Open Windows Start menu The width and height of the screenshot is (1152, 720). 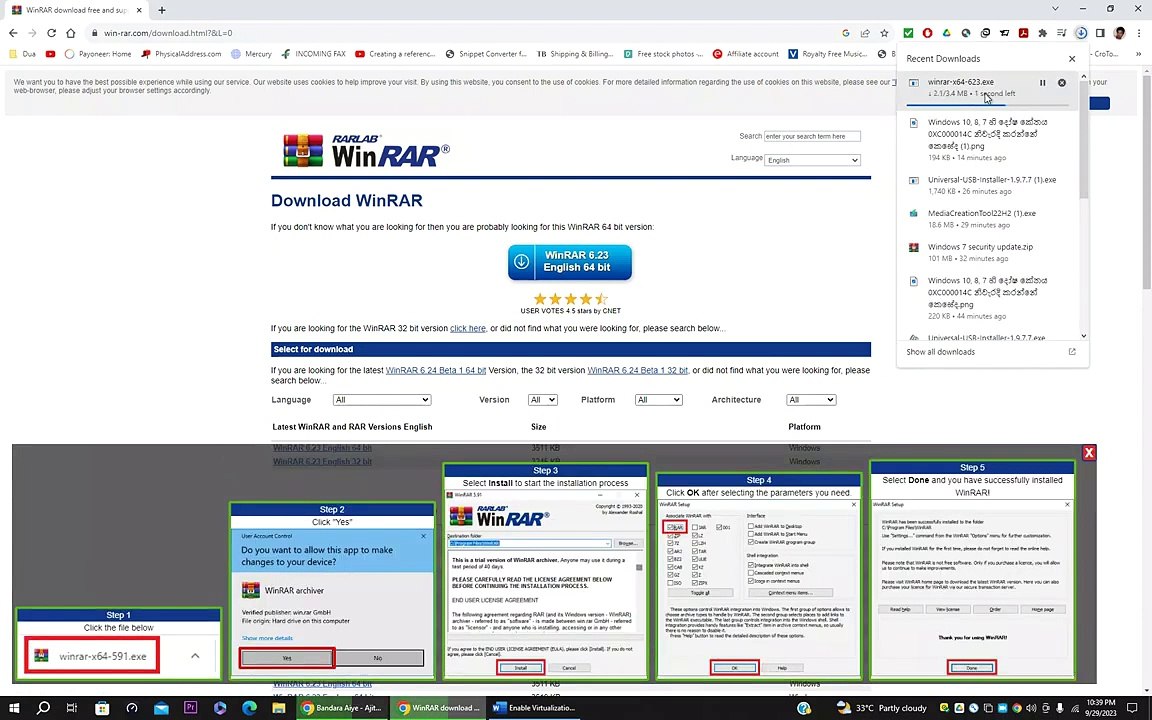point(14,708)
